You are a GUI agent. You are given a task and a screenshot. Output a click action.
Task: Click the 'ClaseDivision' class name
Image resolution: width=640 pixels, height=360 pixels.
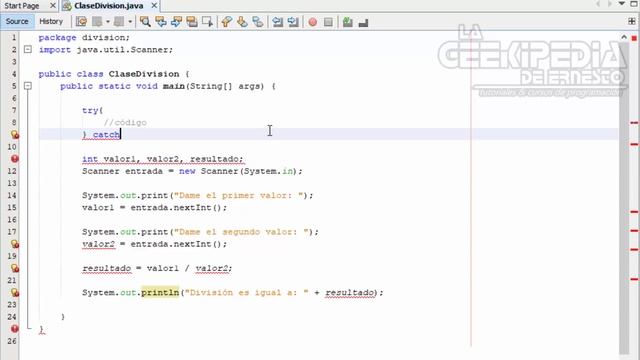pyautogui.click(x=144, y=74)
